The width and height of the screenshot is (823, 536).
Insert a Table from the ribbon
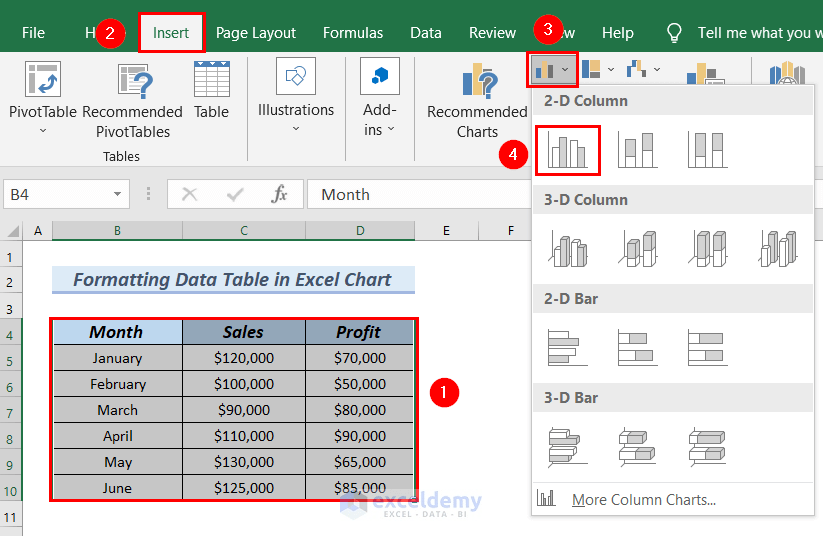212,89
